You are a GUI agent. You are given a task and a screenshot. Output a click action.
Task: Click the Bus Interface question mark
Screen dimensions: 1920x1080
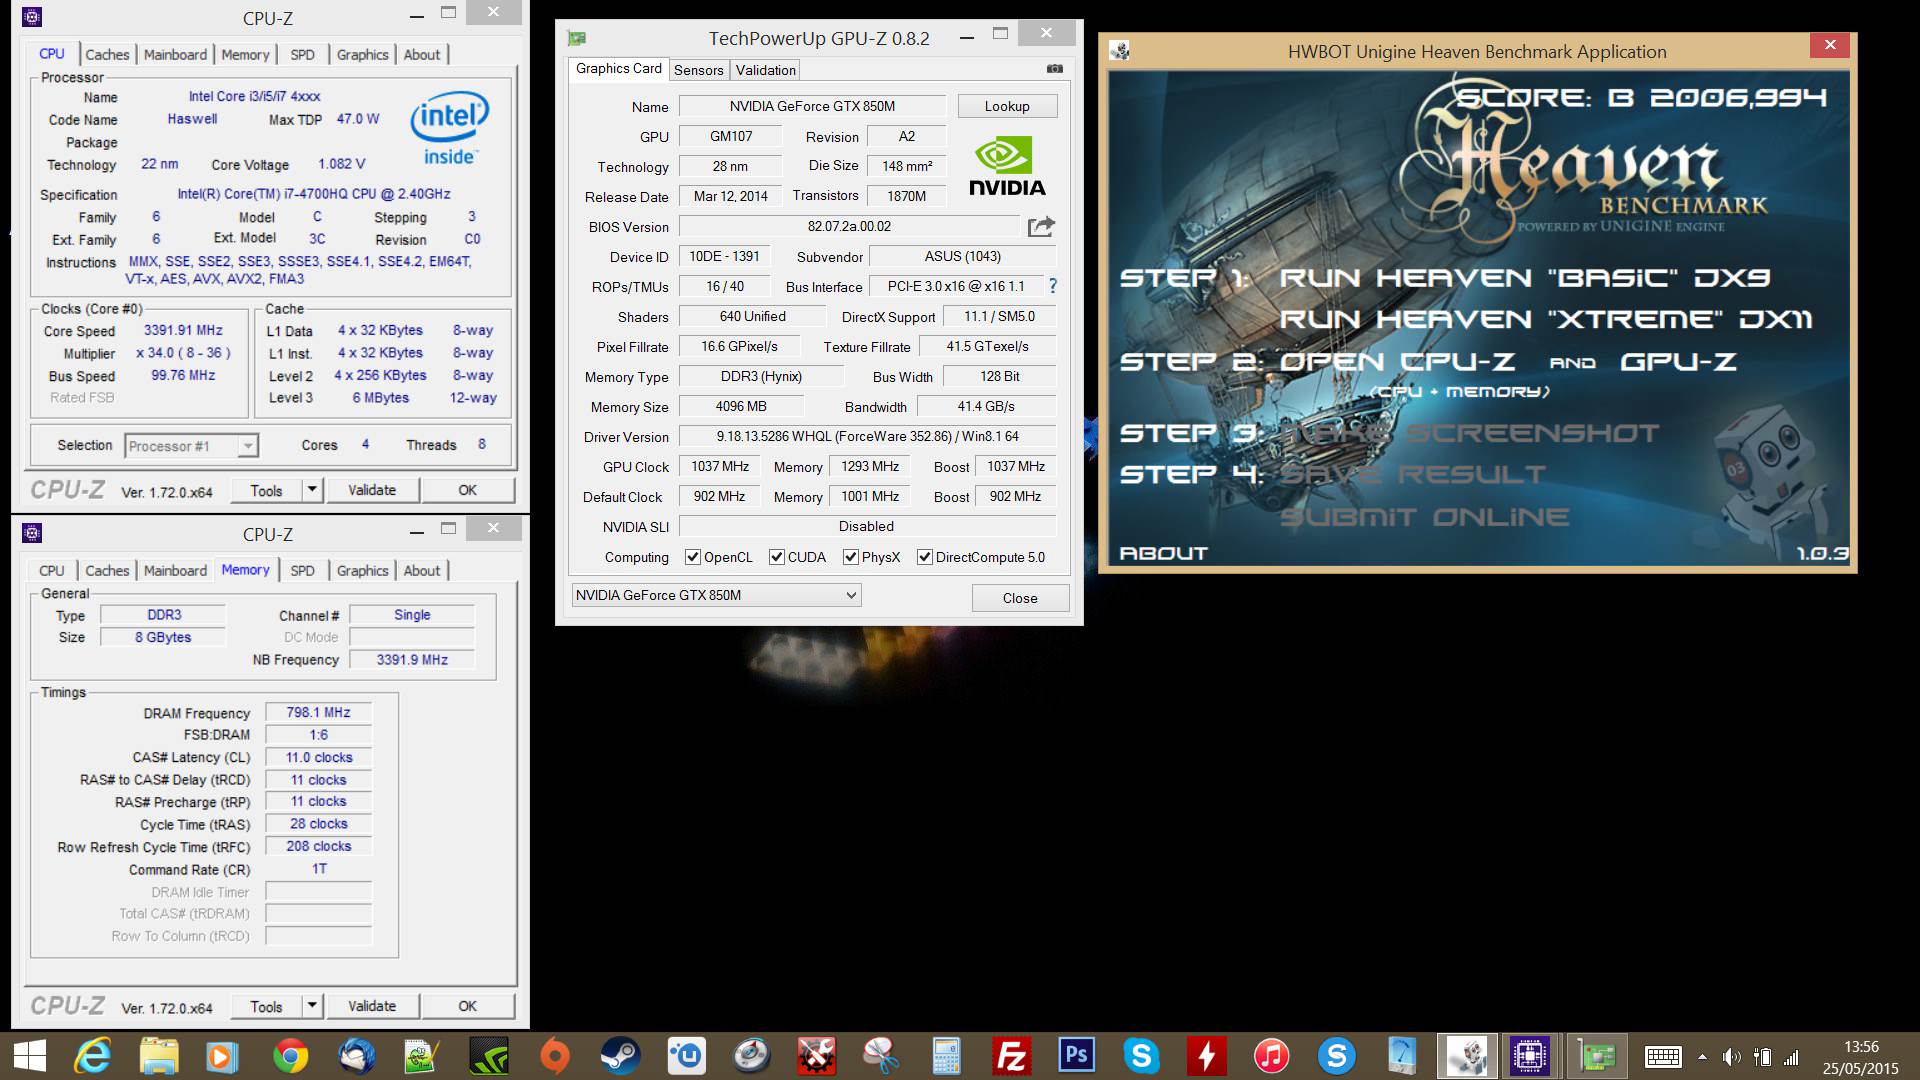[x=1052, y=286]
